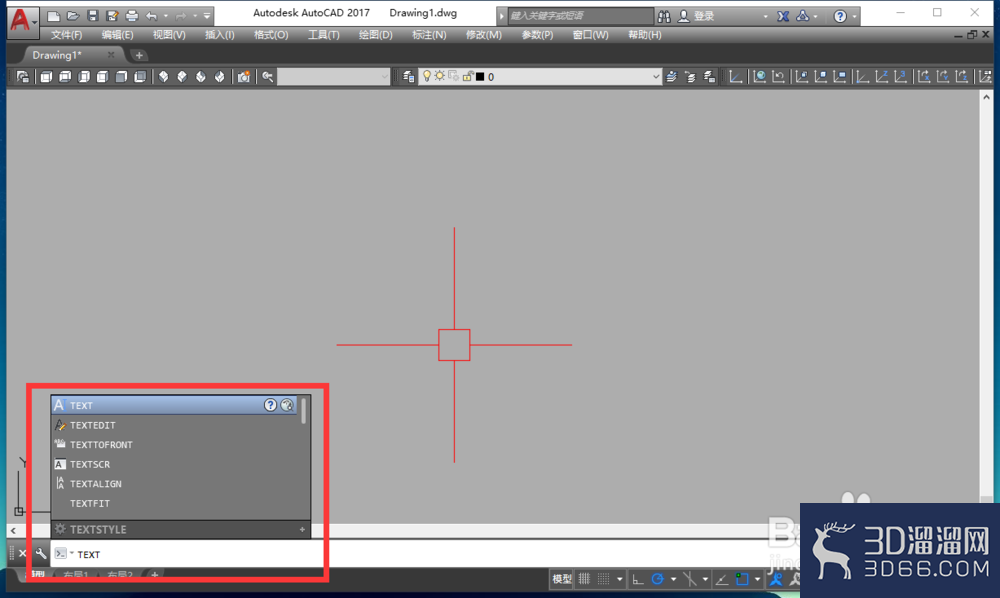This screenshot has width=1000, height=598.
Task: Toggle layer 0 freeze sun icon
Action: pos(439,77)
